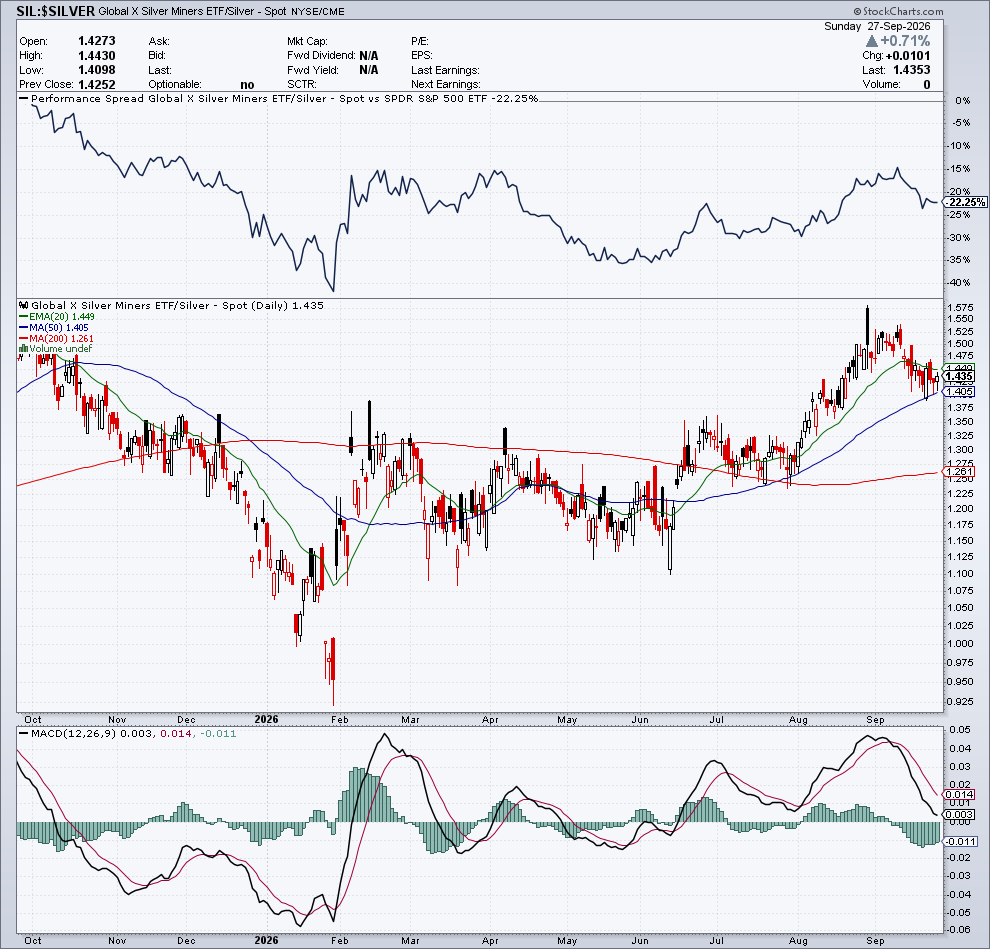Click the 0.014 MACD signal axis tag

pos(960,795)
